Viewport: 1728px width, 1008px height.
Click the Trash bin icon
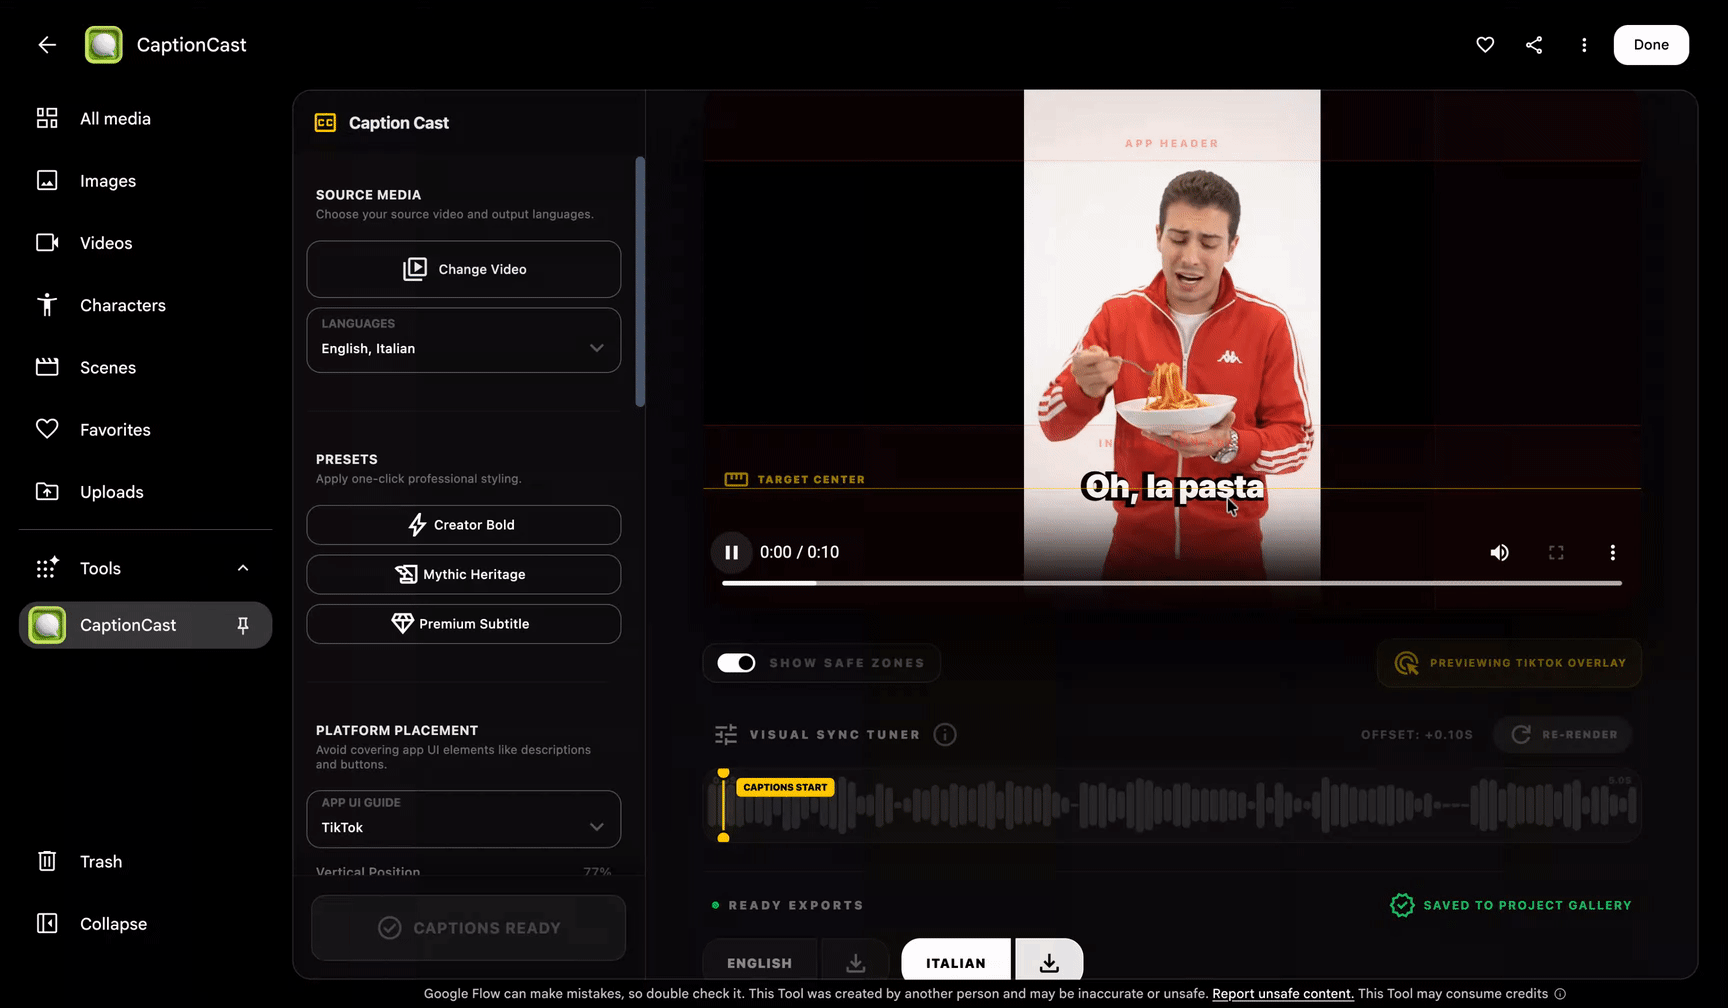[x=47, y=861]
